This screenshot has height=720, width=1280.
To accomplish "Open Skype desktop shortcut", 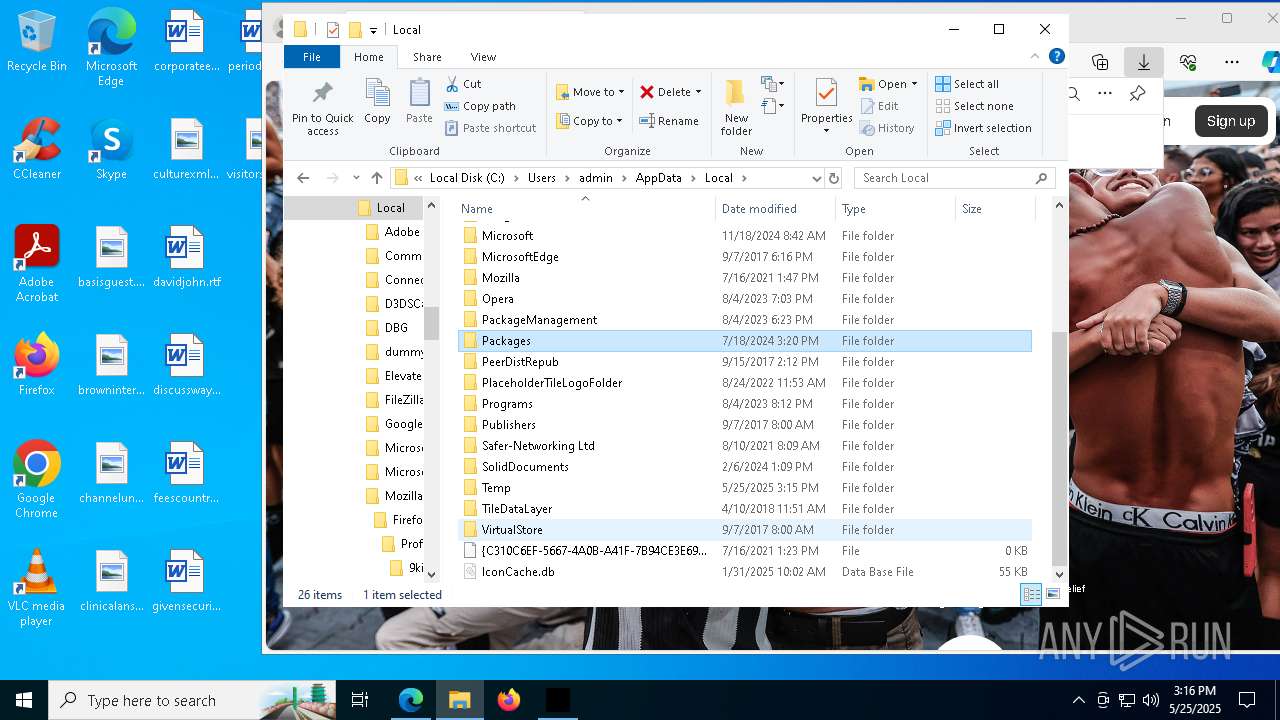I will click(111, 149).
